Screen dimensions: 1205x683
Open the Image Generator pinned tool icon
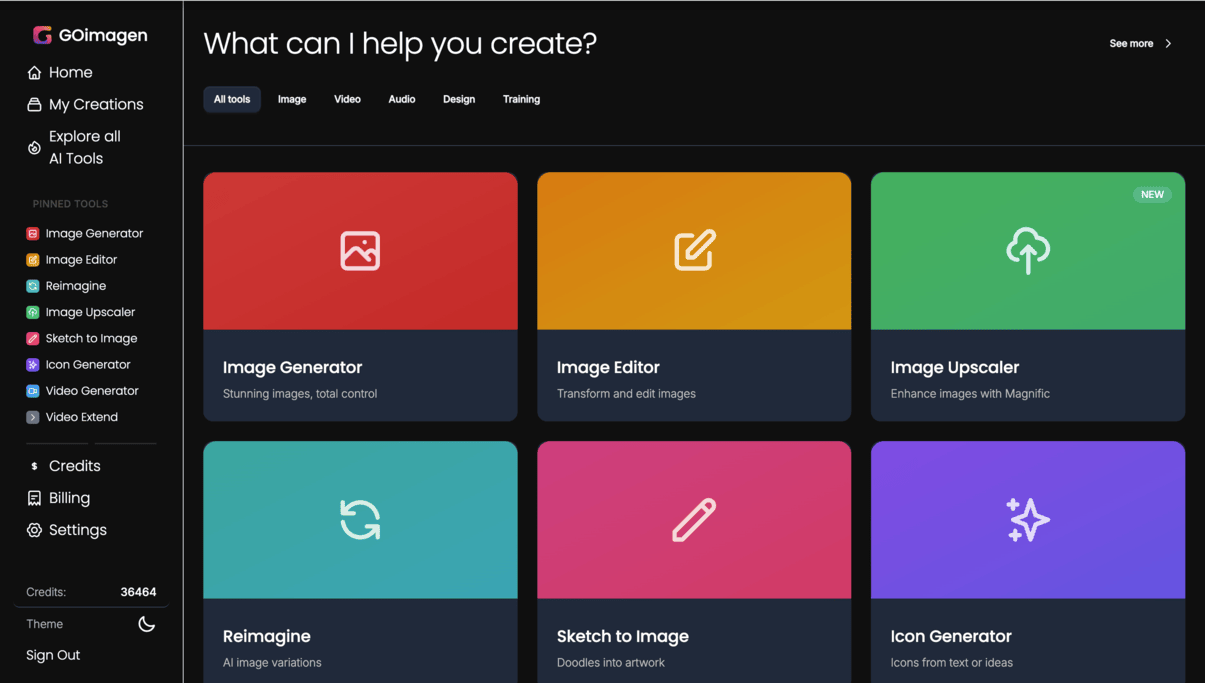coord(33,234)
